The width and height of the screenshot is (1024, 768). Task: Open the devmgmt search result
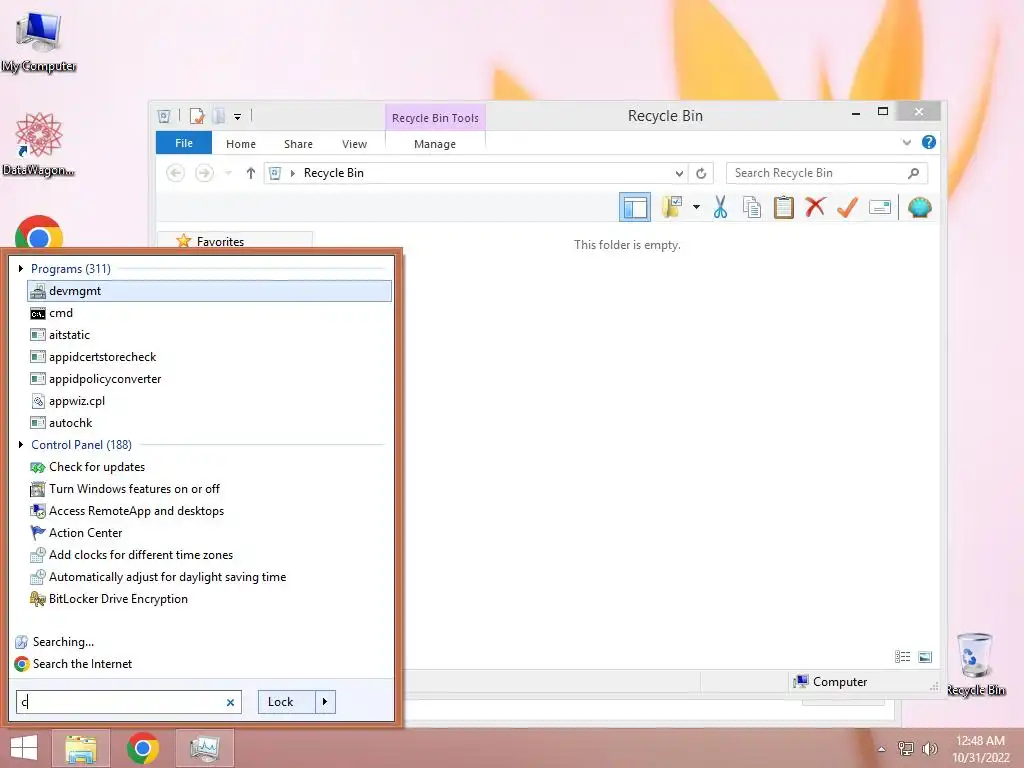[x=209, y=291]
